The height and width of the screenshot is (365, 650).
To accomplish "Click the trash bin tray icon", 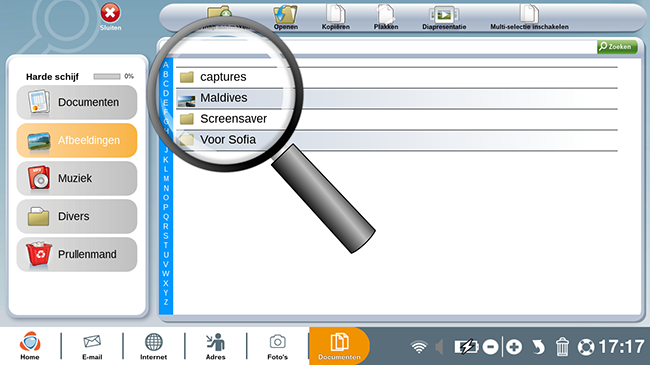I will click(562, 346).
